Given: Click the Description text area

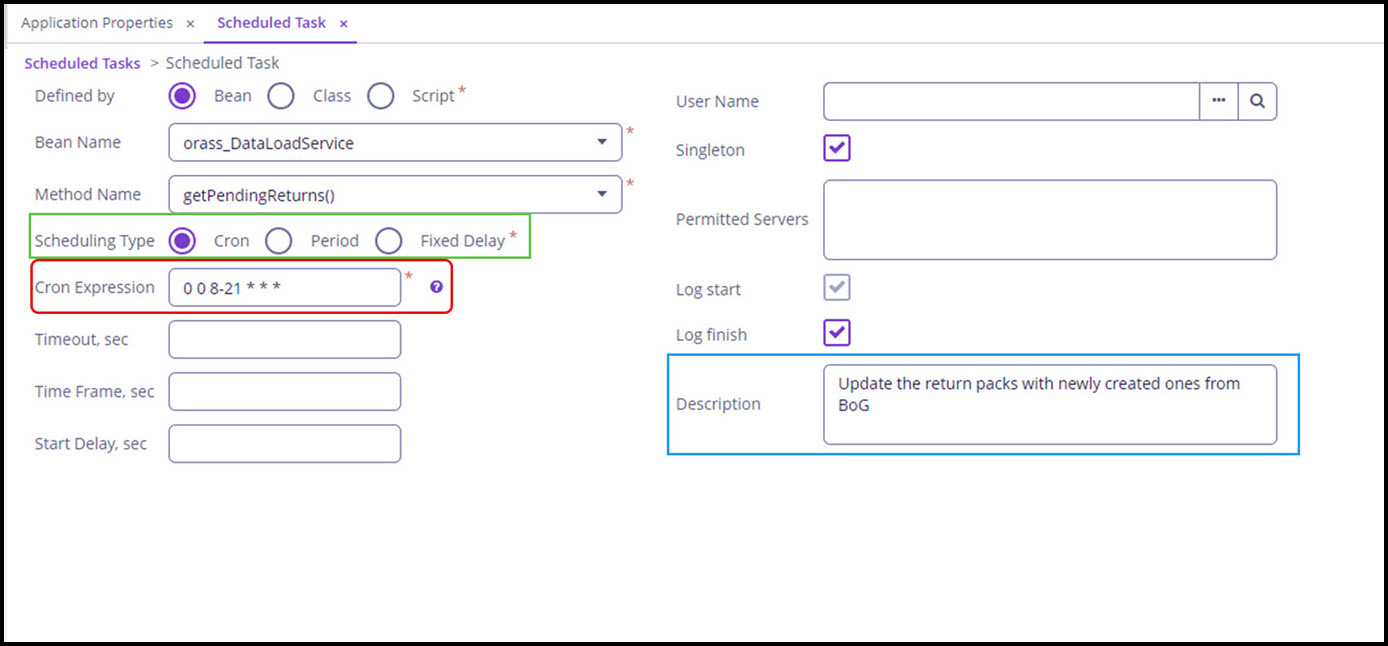Looking at the screenshot, I should (x=1048, y=404).
